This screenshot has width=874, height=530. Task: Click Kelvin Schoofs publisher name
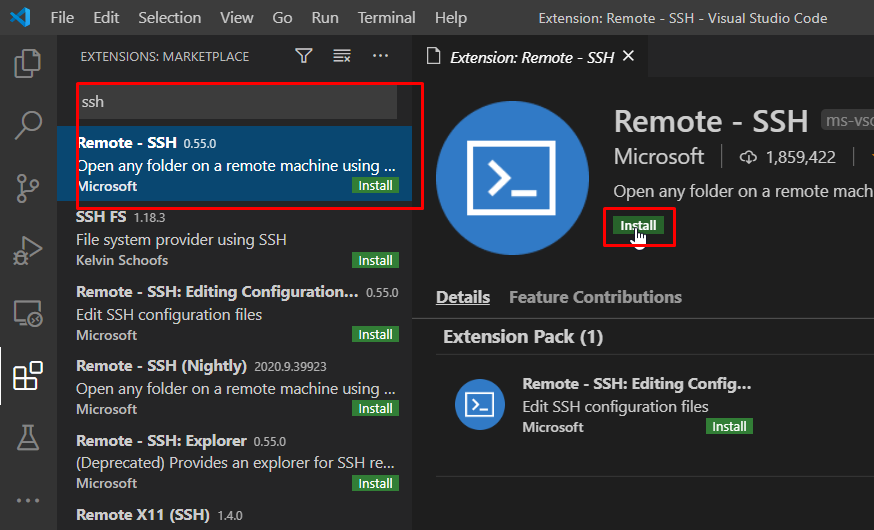click(122, 260)
